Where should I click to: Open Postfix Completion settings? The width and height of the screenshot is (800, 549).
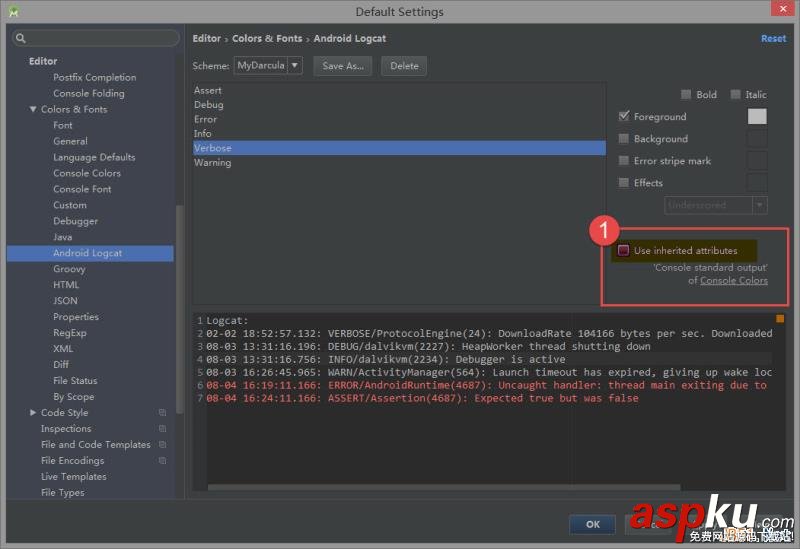[x=94, y=77]
